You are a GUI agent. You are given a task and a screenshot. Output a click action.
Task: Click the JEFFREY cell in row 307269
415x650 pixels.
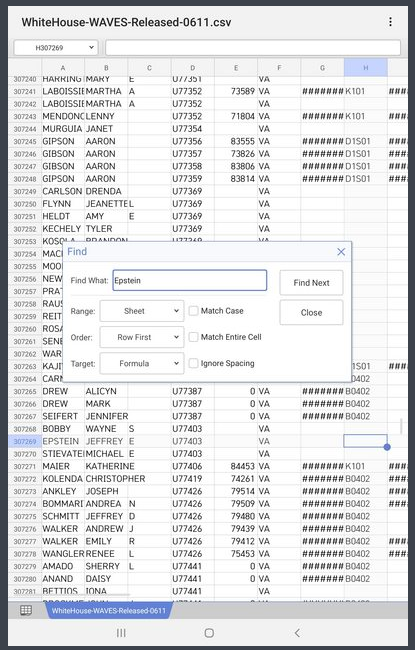(x=106, y=441)
